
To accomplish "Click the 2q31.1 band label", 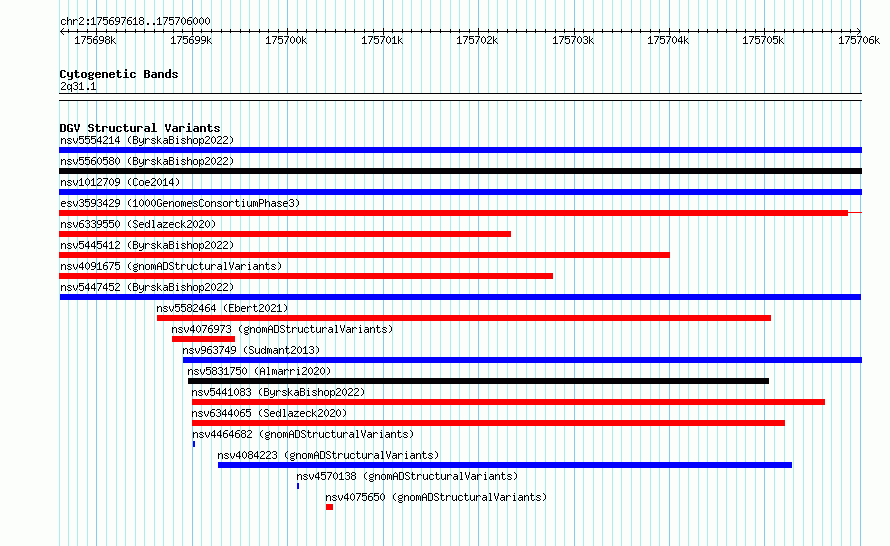I will point(78,86).
